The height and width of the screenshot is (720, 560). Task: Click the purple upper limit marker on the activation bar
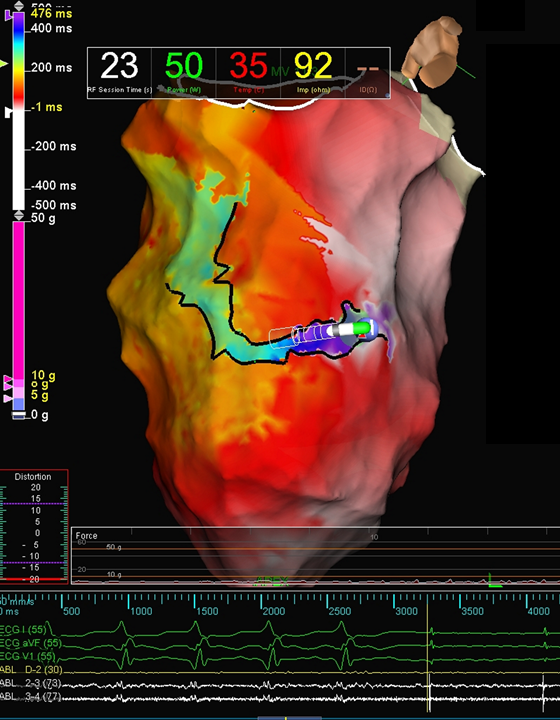click(x=8, y=16)
